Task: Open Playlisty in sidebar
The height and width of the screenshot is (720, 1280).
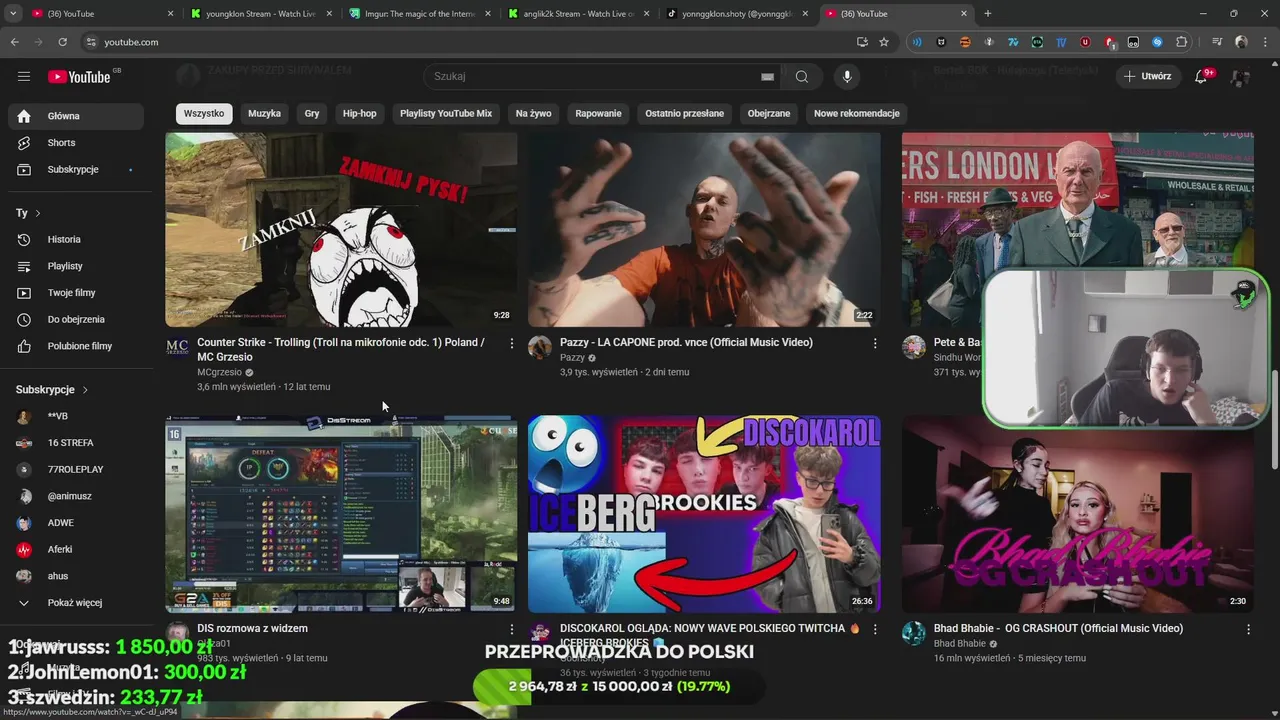Action: [x=76, y=266]
